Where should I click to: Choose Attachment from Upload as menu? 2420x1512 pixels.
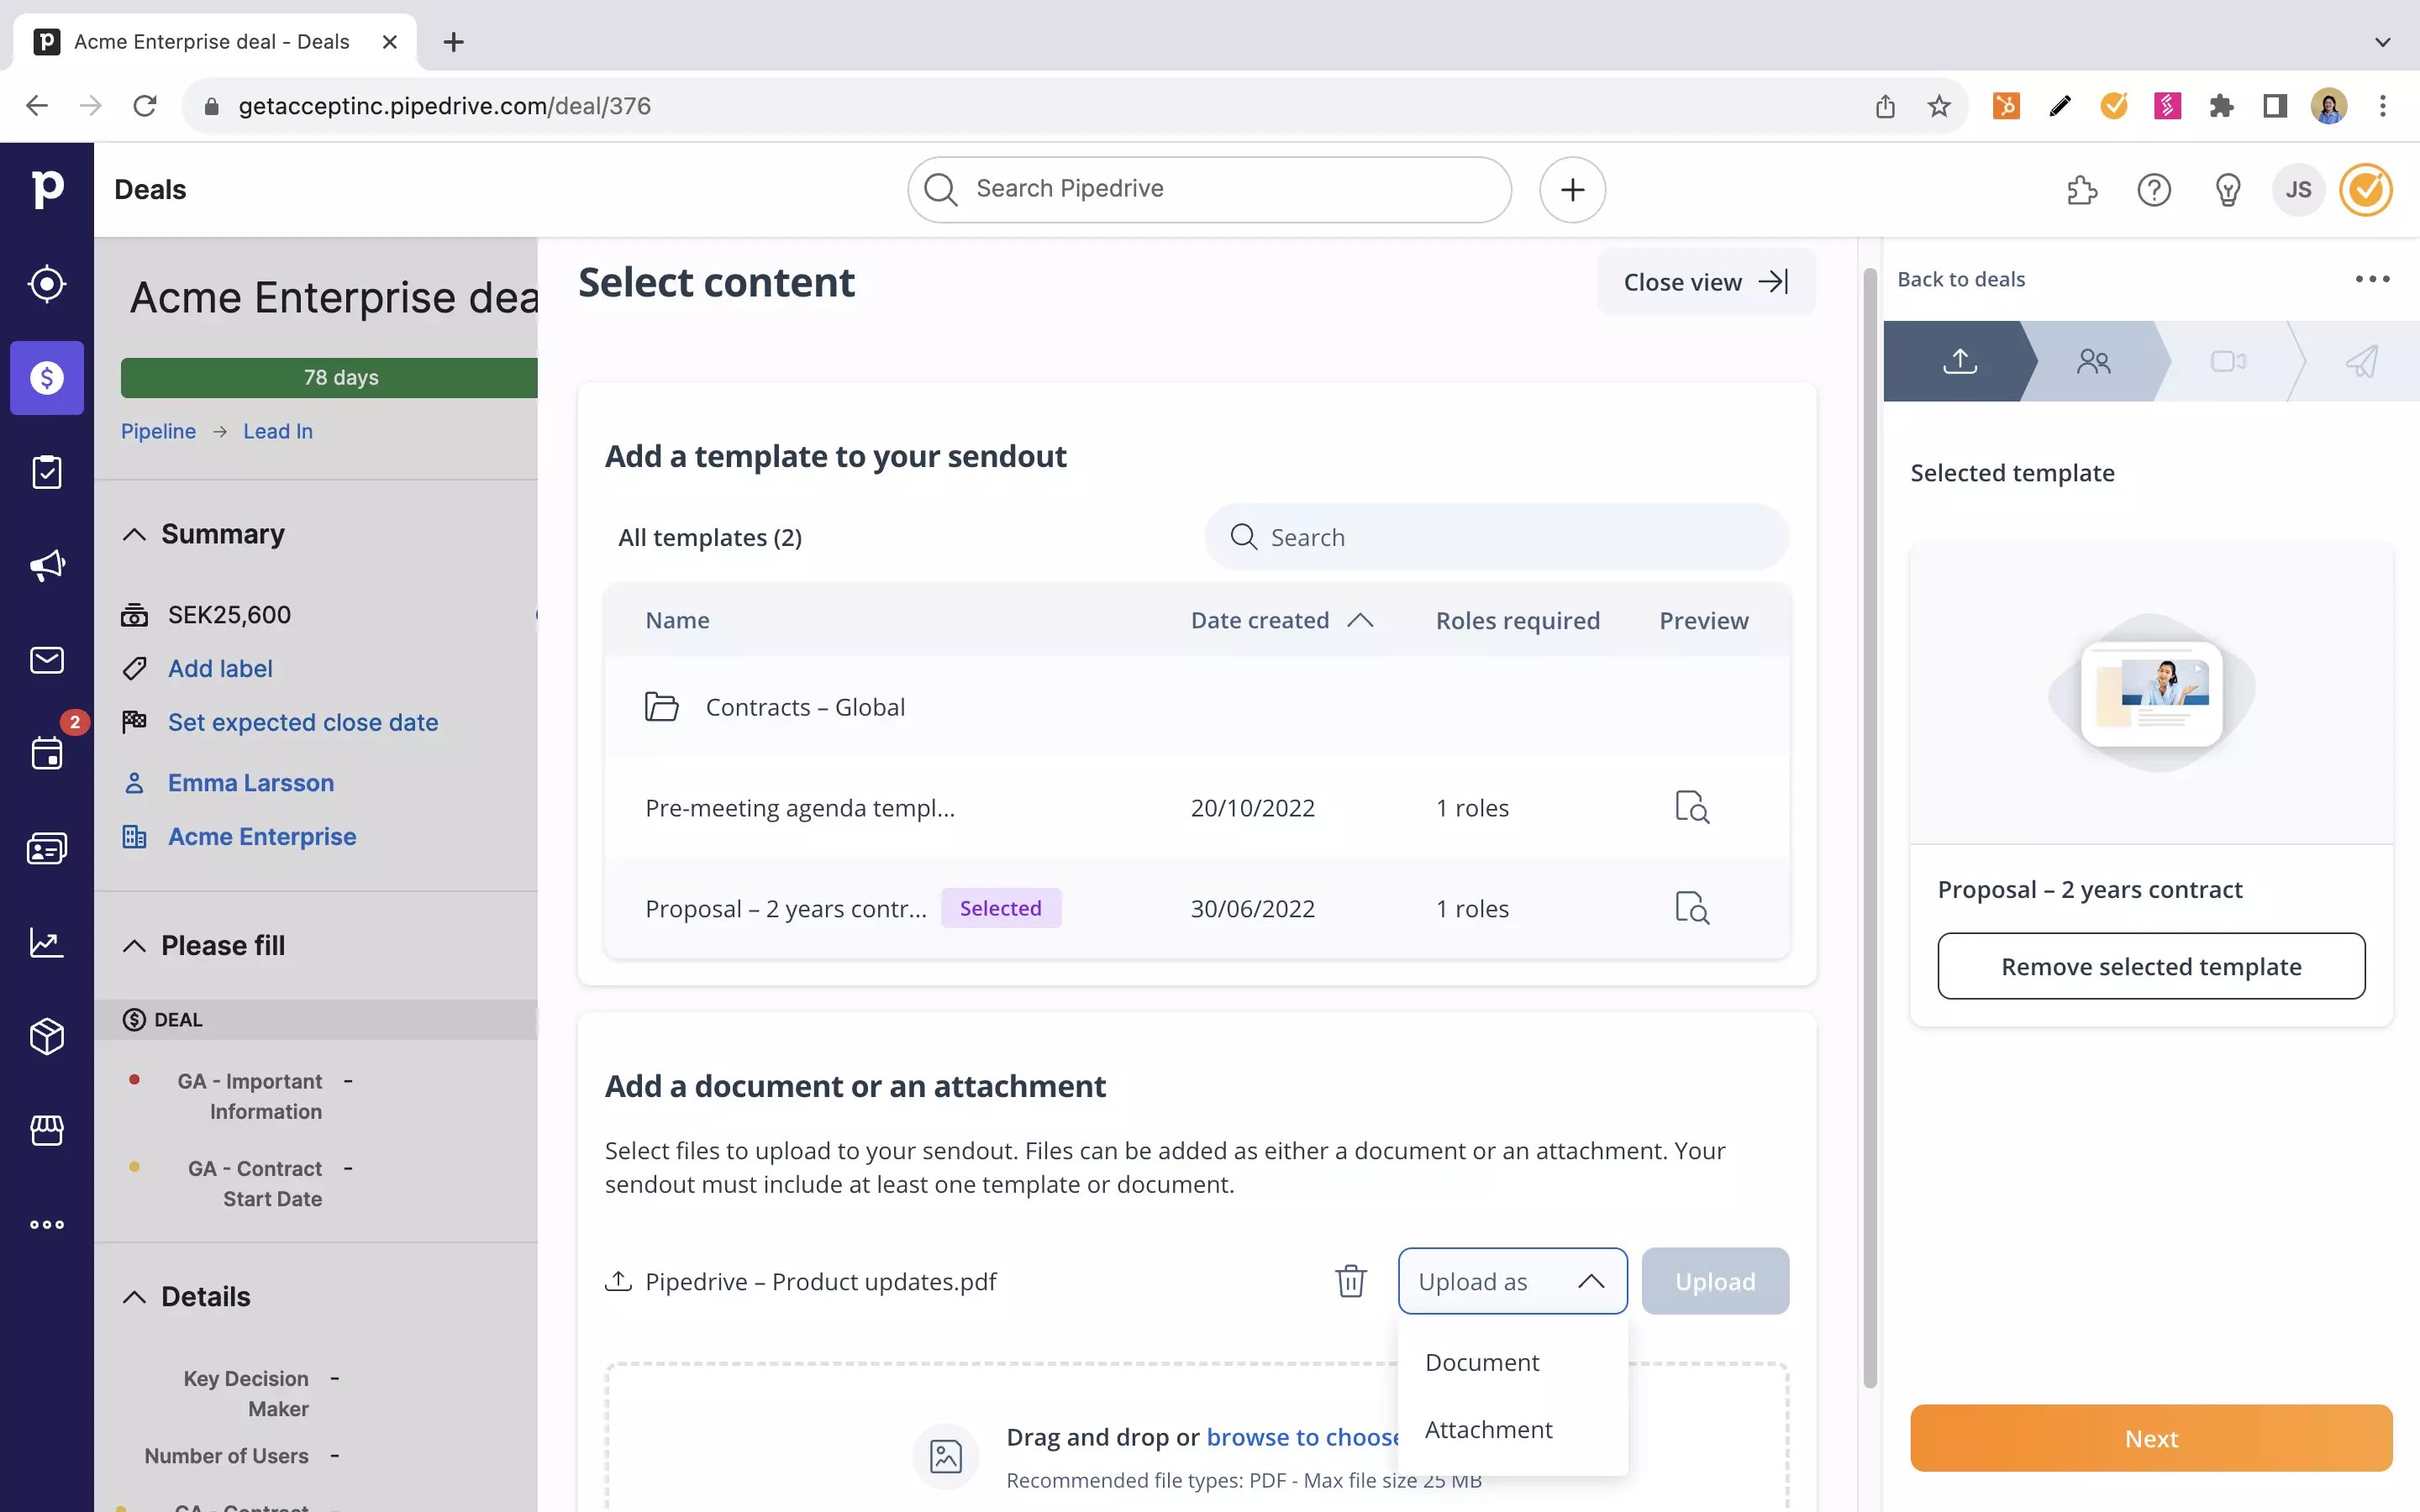1512,1429
